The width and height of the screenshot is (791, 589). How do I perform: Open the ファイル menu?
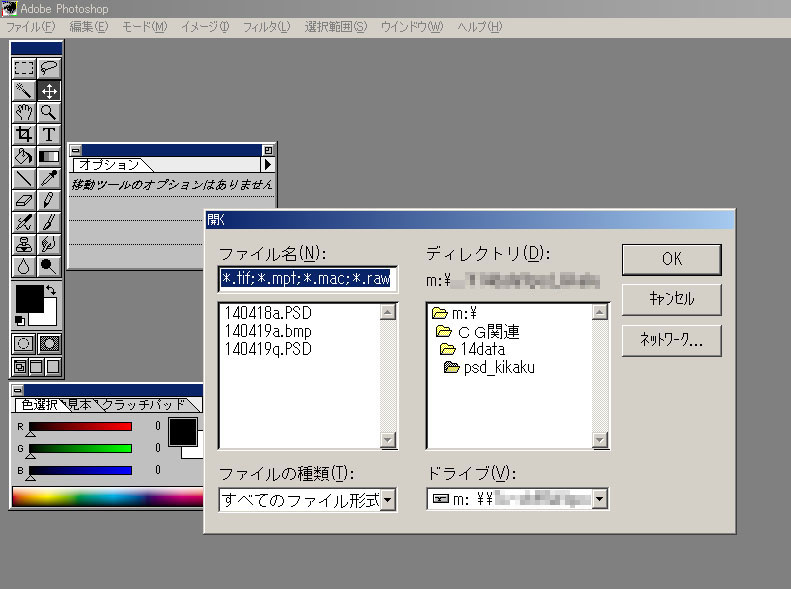click(31, 27)
